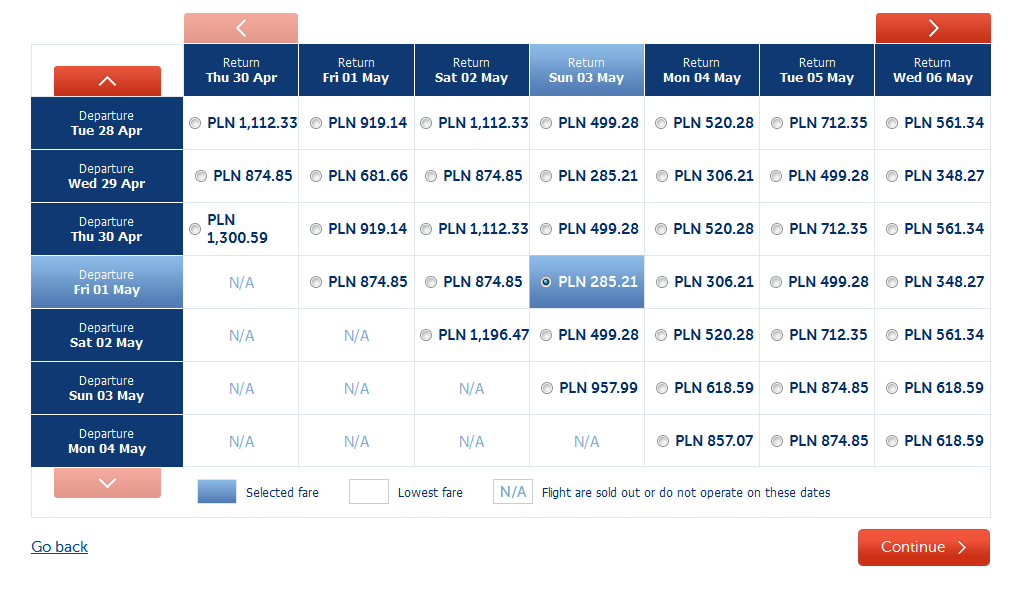
Task: Pick Fri 01 May to Tue 05 May fare
Action: click(x=776, y=282)
